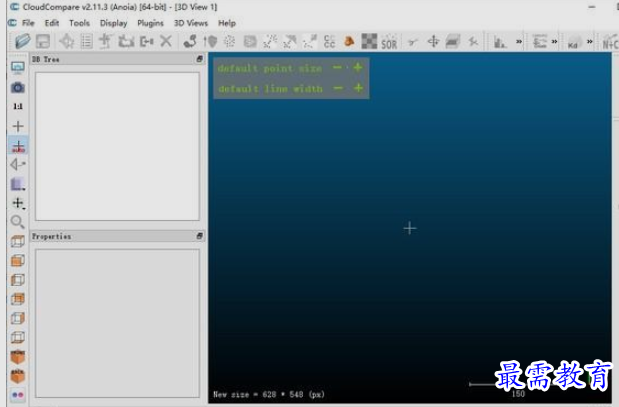Screen dimensions: 619x407
Task: Set first isometric solid orange cube view
Action: pyautogui.click(x=18, y=356)
